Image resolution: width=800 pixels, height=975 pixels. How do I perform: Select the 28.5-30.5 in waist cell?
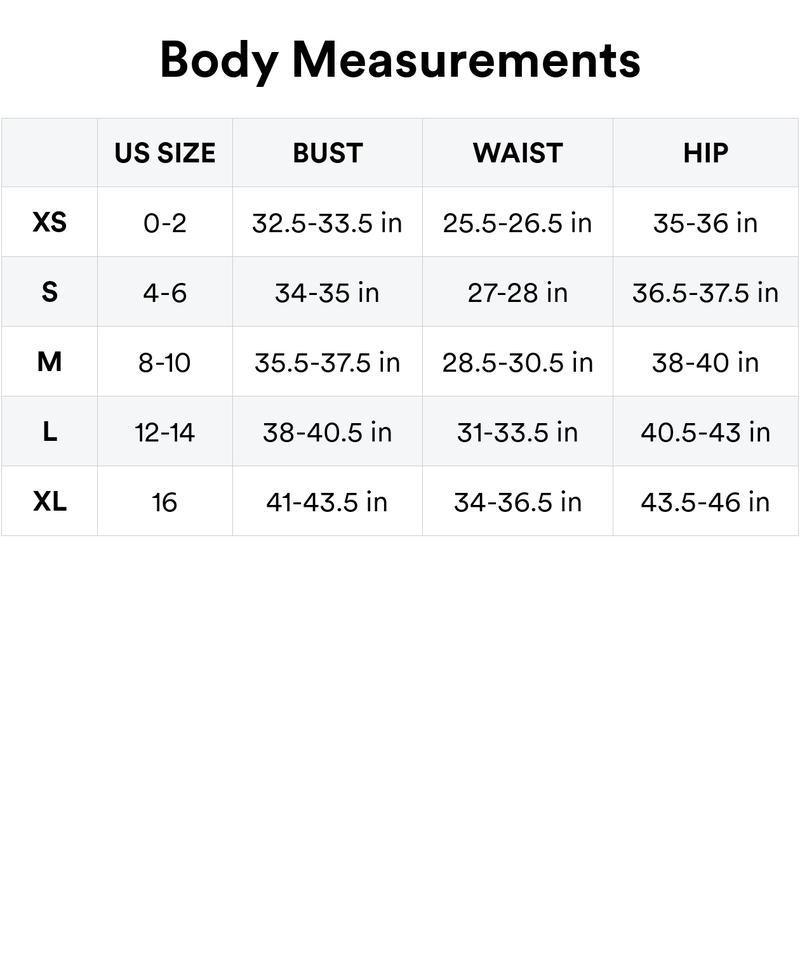click(x=517, y=362)
